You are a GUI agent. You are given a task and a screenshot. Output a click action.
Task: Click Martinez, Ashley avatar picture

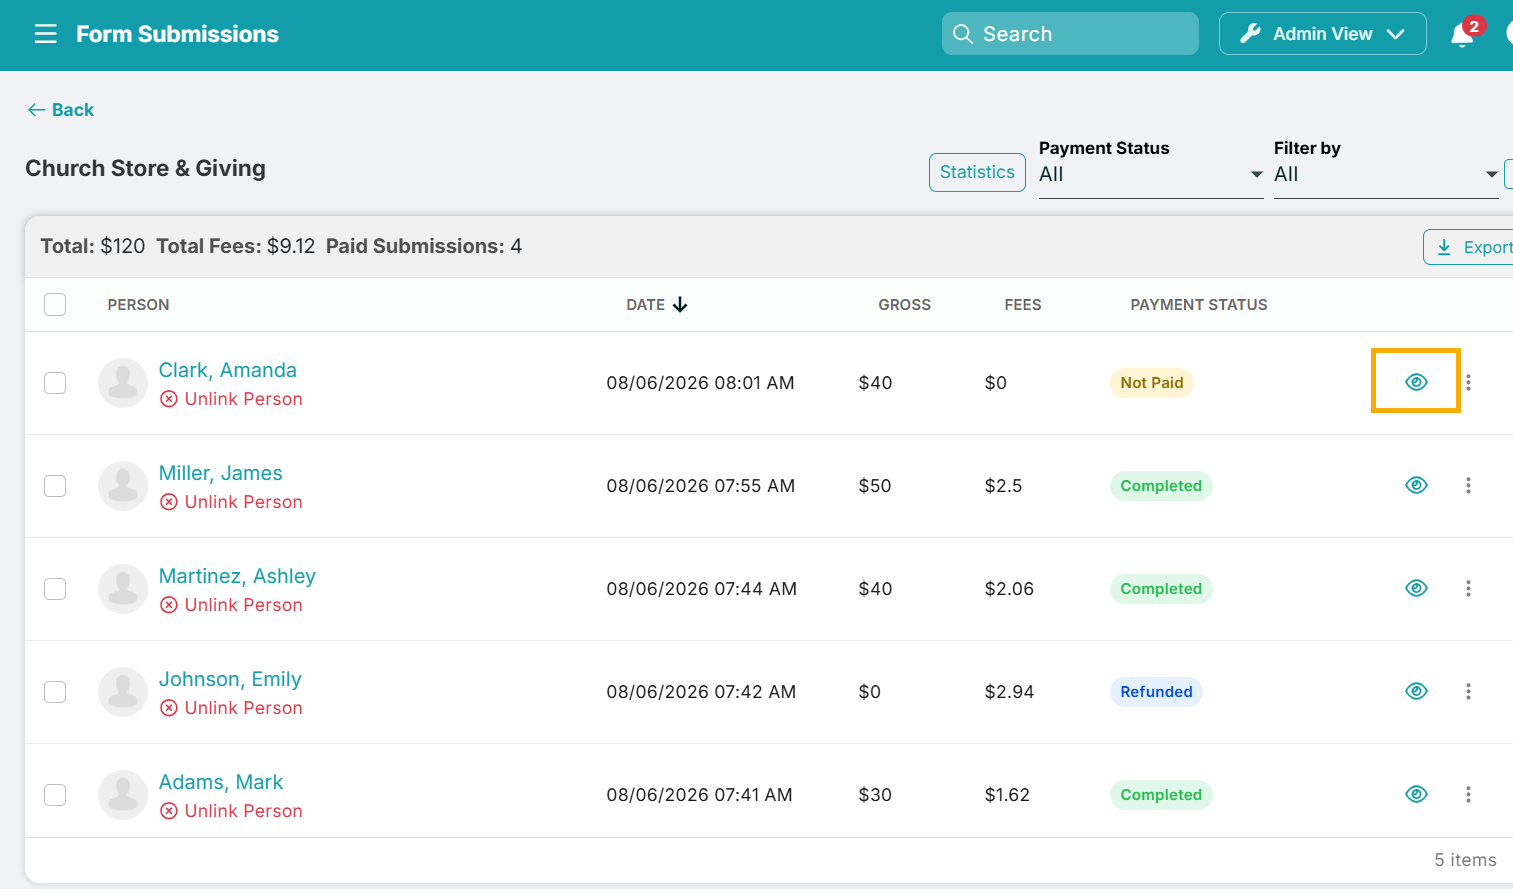(123, 589)
